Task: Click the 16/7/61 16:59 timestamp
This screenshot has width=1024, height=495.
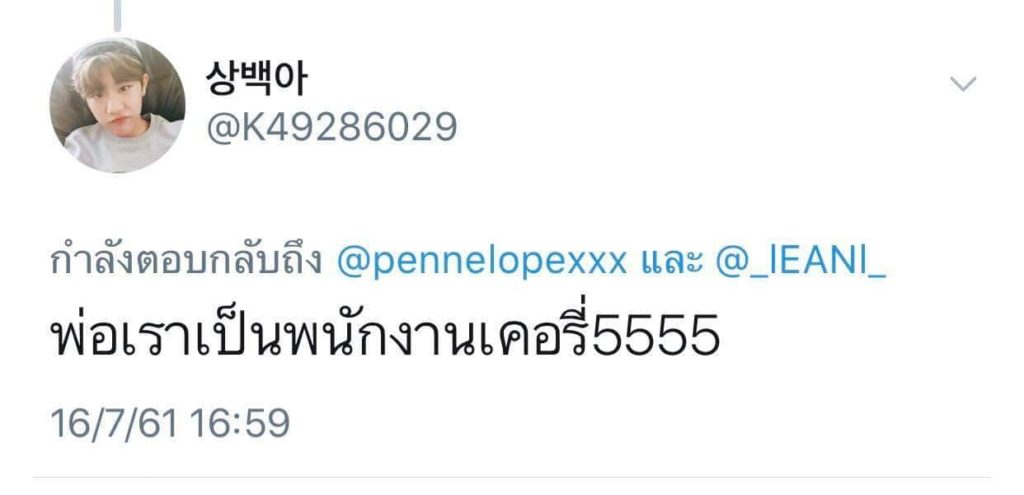Action: point(170,423)
